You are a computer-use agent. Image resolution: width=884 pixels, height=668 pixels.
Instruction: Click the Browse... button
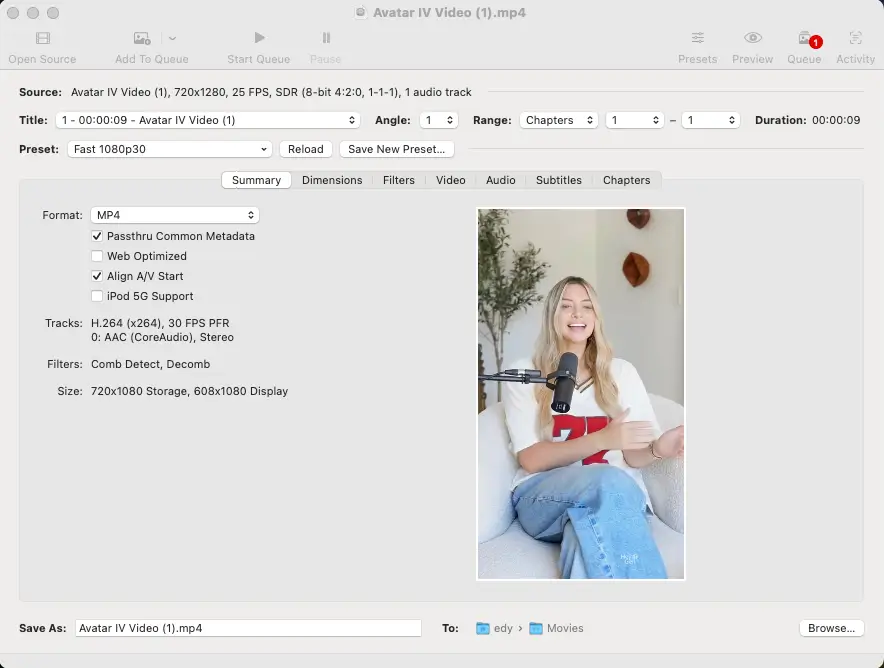(831, 628)
